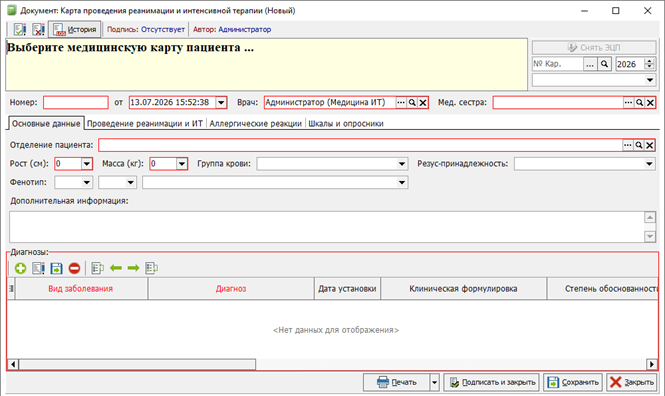Maximize the document window
The width and height of the screenshot is (665, 396).
coord(615,11)
